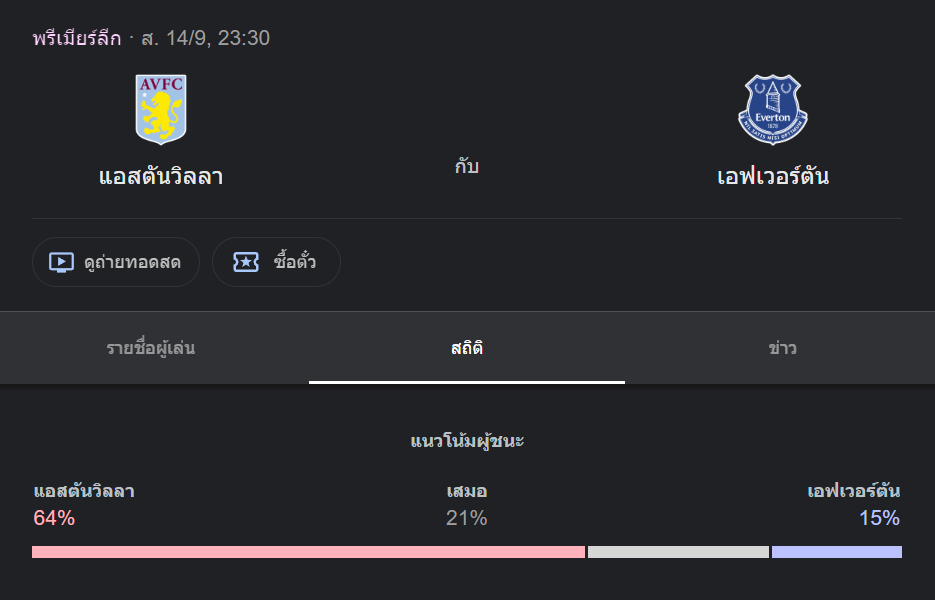Click the gray draw probability bar

pyautogui.click(x=678, y=552)
